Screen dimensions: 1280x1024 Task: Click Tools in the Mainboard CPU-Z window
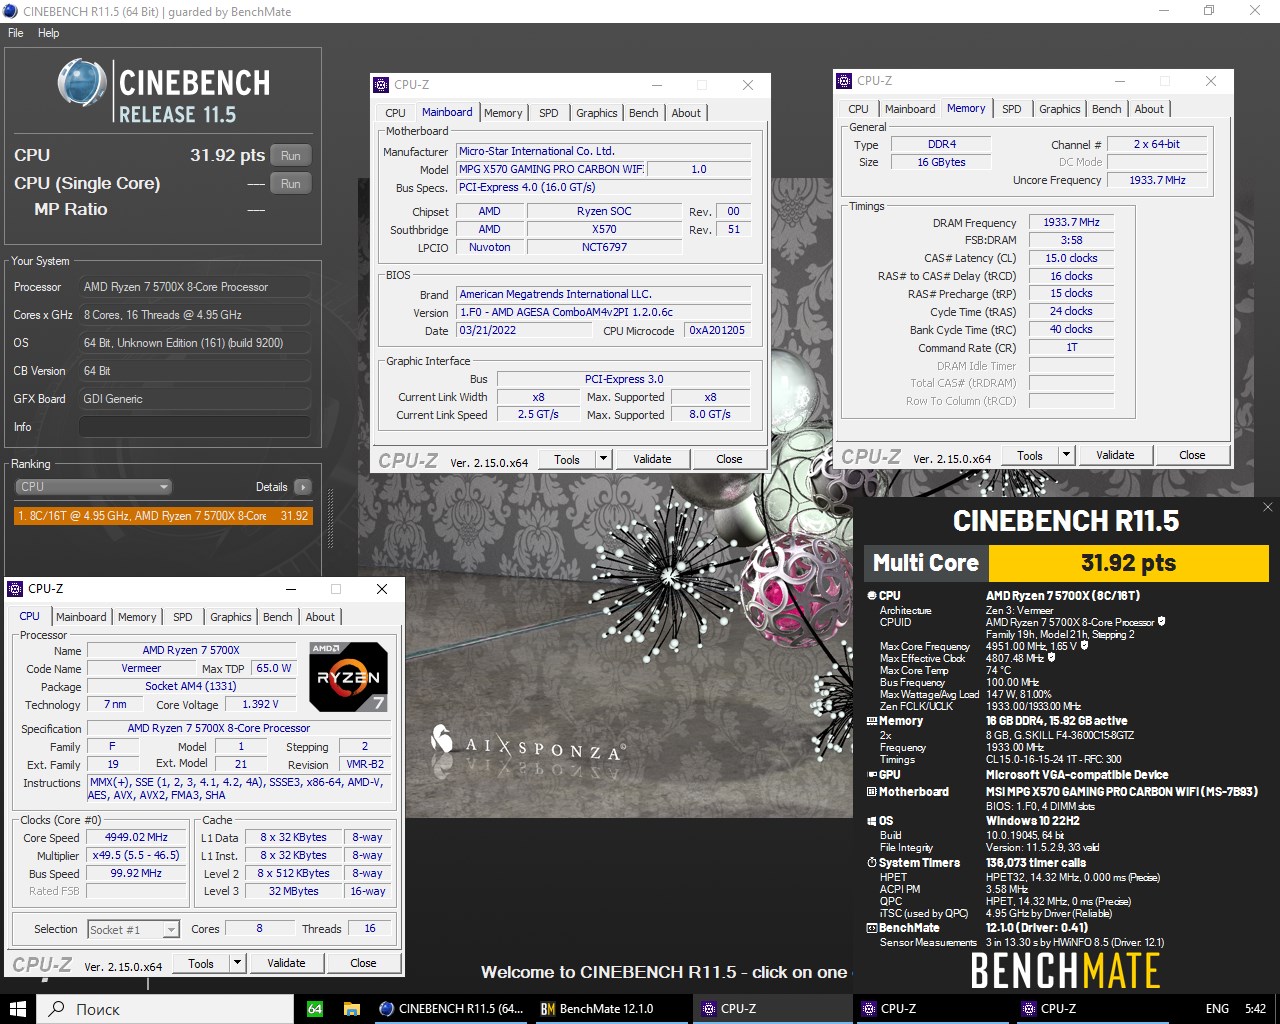point(567,459)
